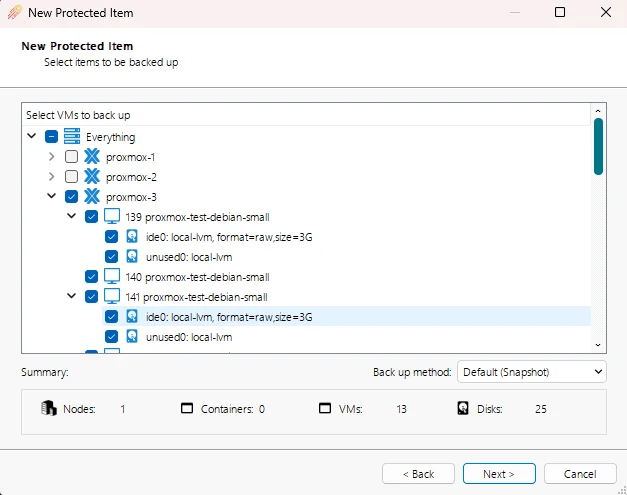This screenshot has height=495, width=627.
Task: Click the proxmox-1 node icon
Action: coord(92,156)
